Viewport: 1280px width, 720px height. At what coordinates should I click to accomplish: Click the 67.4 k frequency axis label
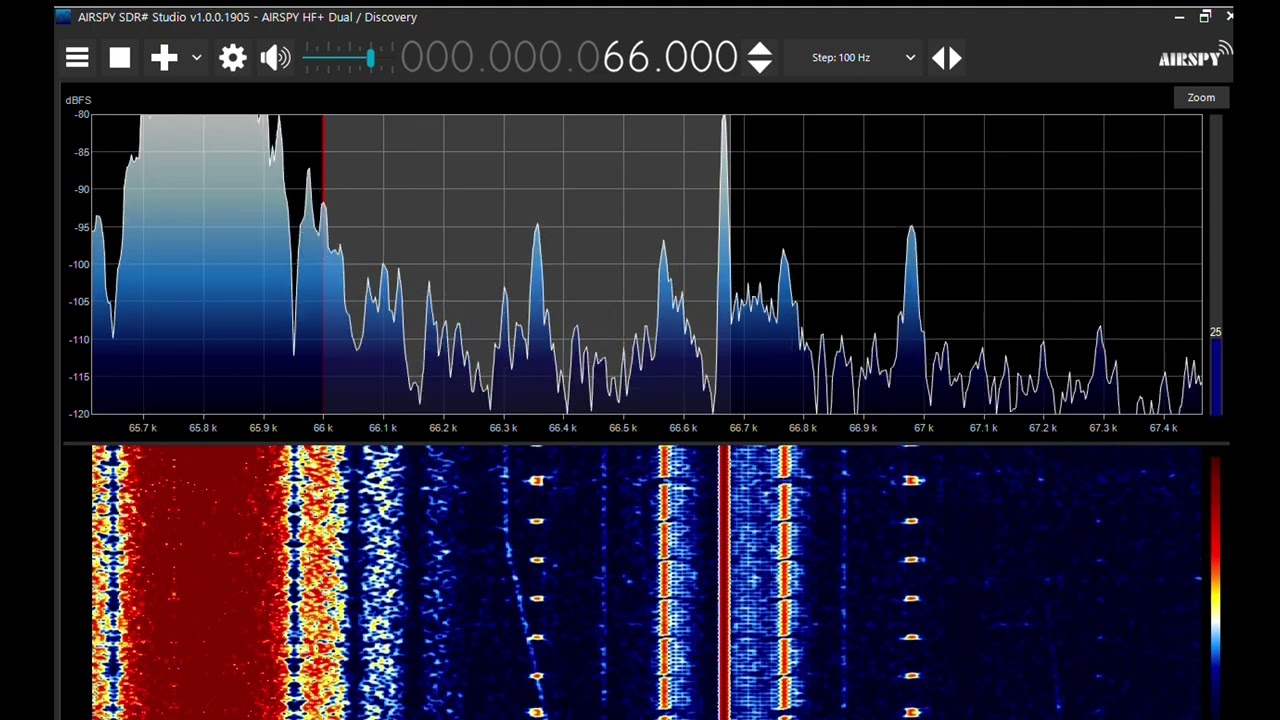pos(1163,428)
